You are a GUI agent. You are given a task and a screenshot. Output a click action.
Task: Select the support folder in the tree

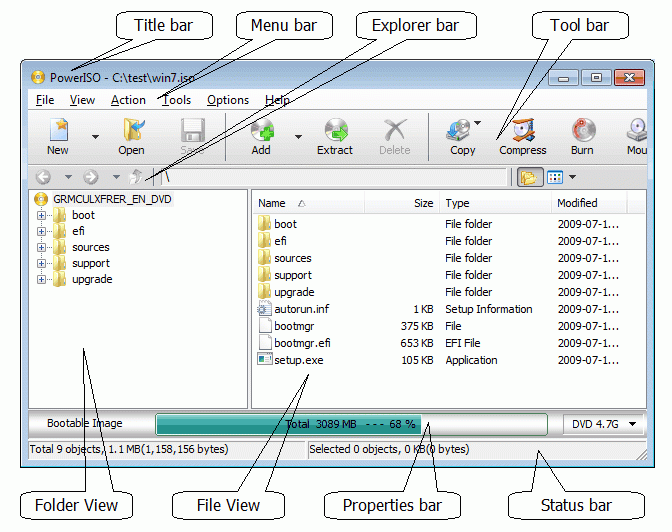pyautogui.click(x=91, y=263)
